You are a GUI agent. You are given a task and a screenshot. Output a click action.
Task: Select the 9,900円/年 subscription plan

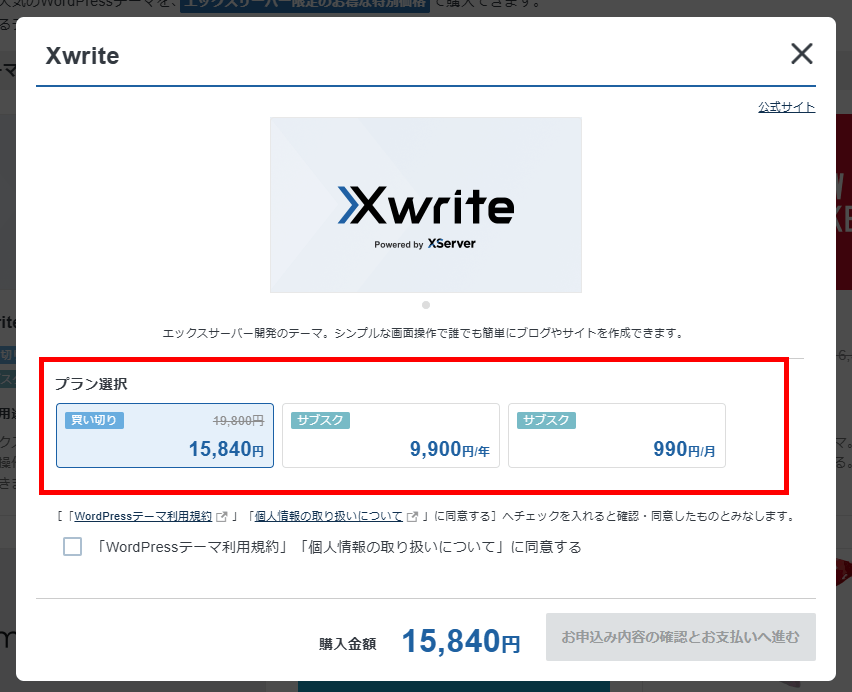point(390,435)
